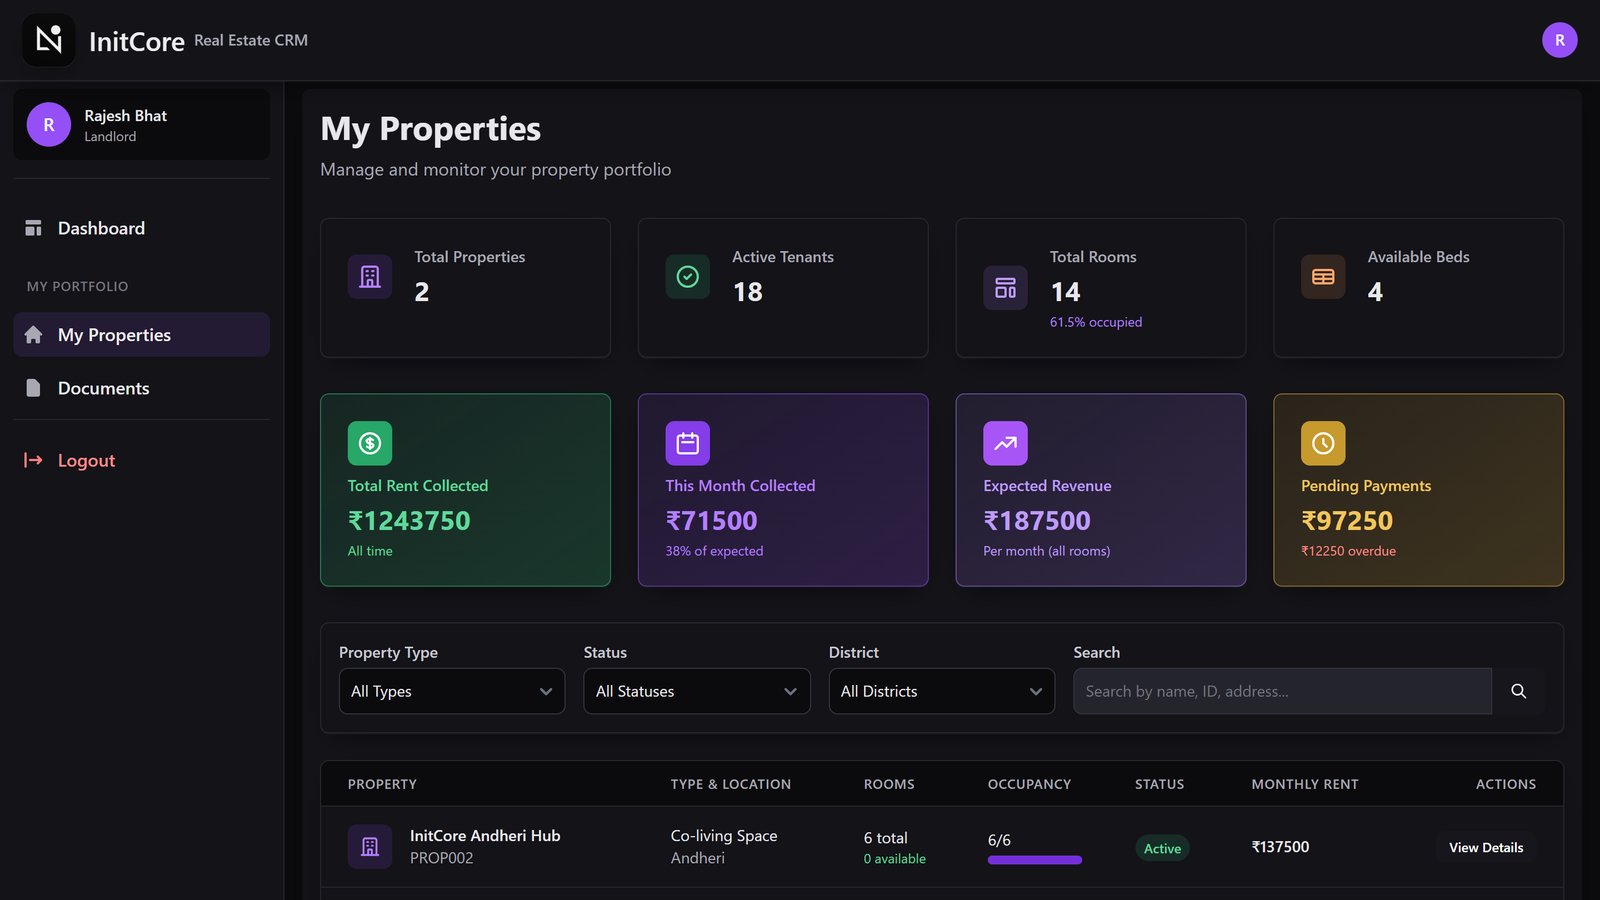The width and height of the screenshot is (1600, 900).
Task: Click the InitCore Andheri Hub name
Action: coord(485,835)
